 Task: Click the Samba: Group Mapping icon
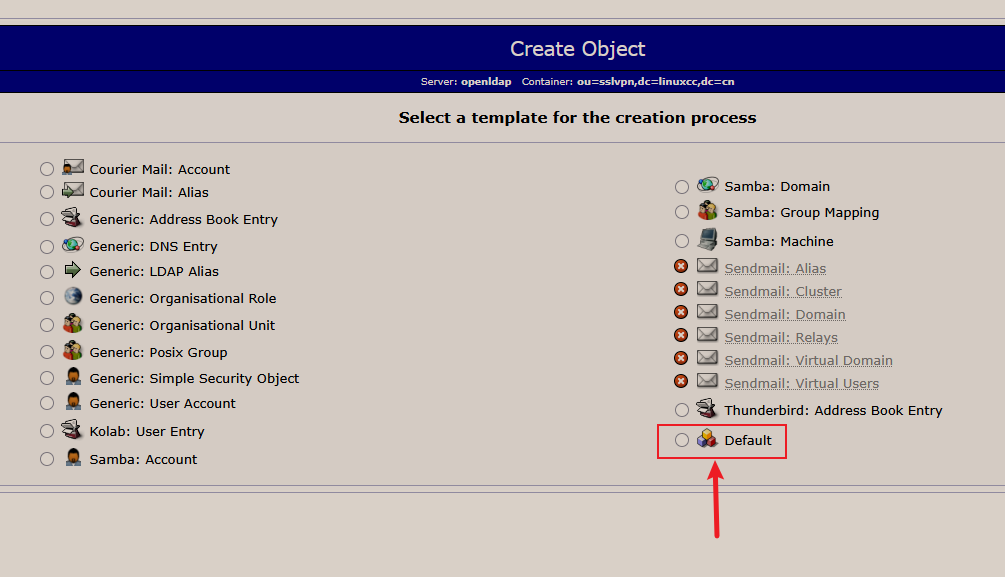click(708, 210)
